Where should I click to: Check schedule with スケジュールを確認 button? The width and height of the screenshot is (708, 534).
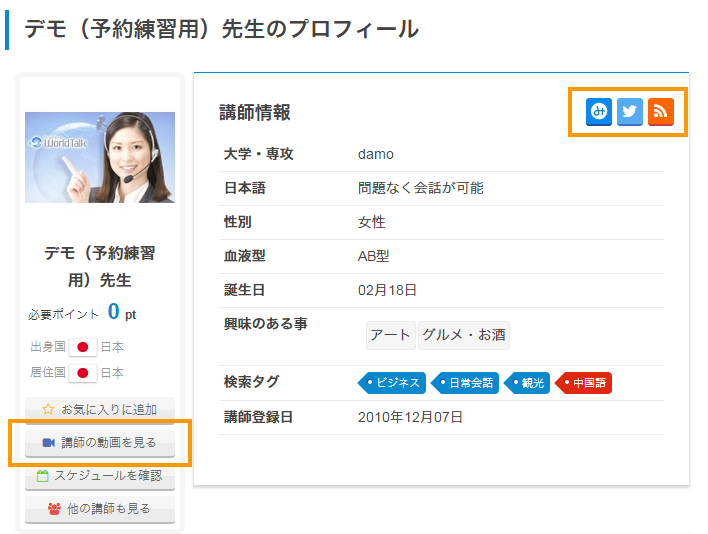click(x=100, y=476)
